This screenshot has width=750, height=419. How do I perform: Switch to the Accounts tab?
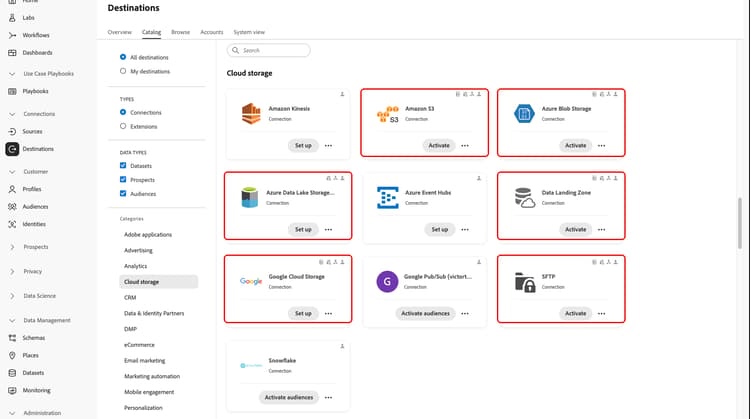[211, 32]
